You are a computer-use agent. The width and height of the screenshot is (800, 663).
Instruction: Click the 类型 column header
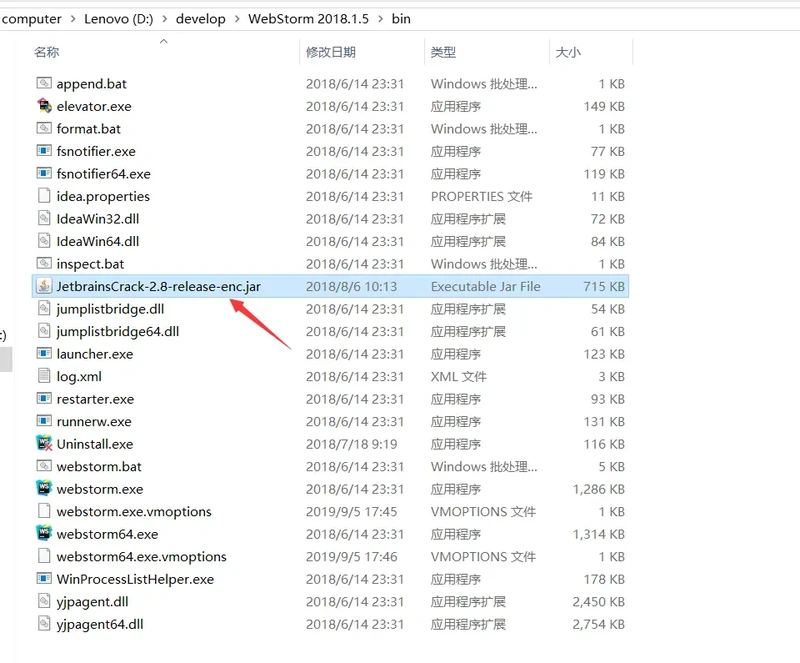pos(443,52)
